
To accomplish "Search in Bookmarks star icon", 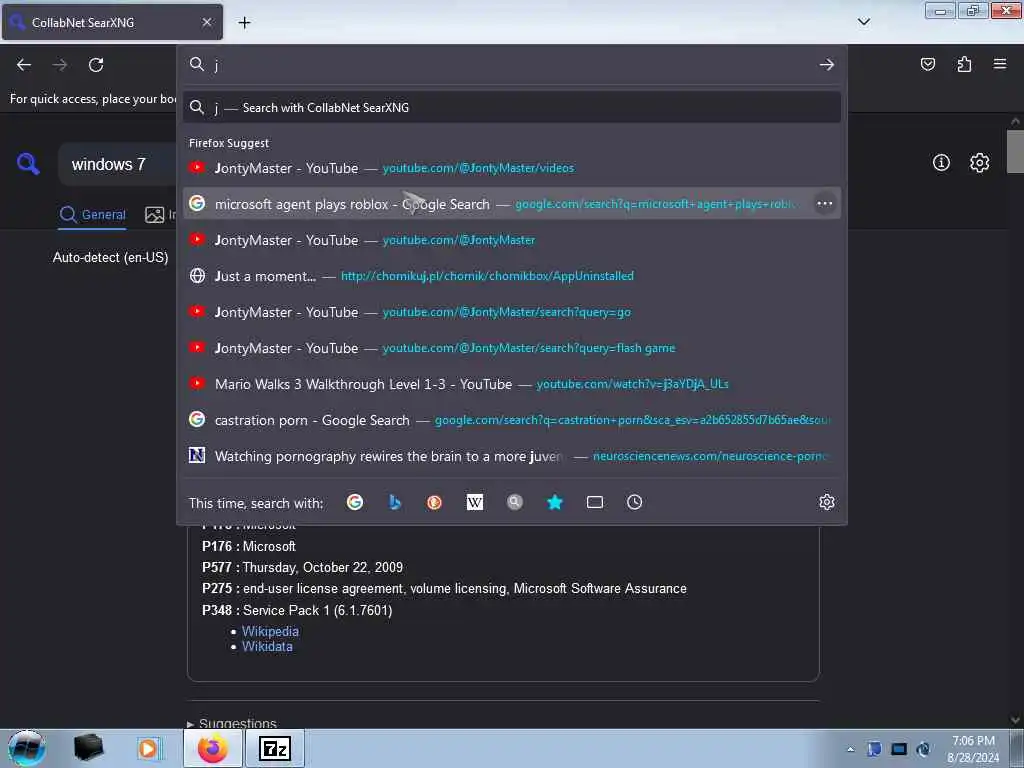I will pyautogui.click(x=554, y=502).
